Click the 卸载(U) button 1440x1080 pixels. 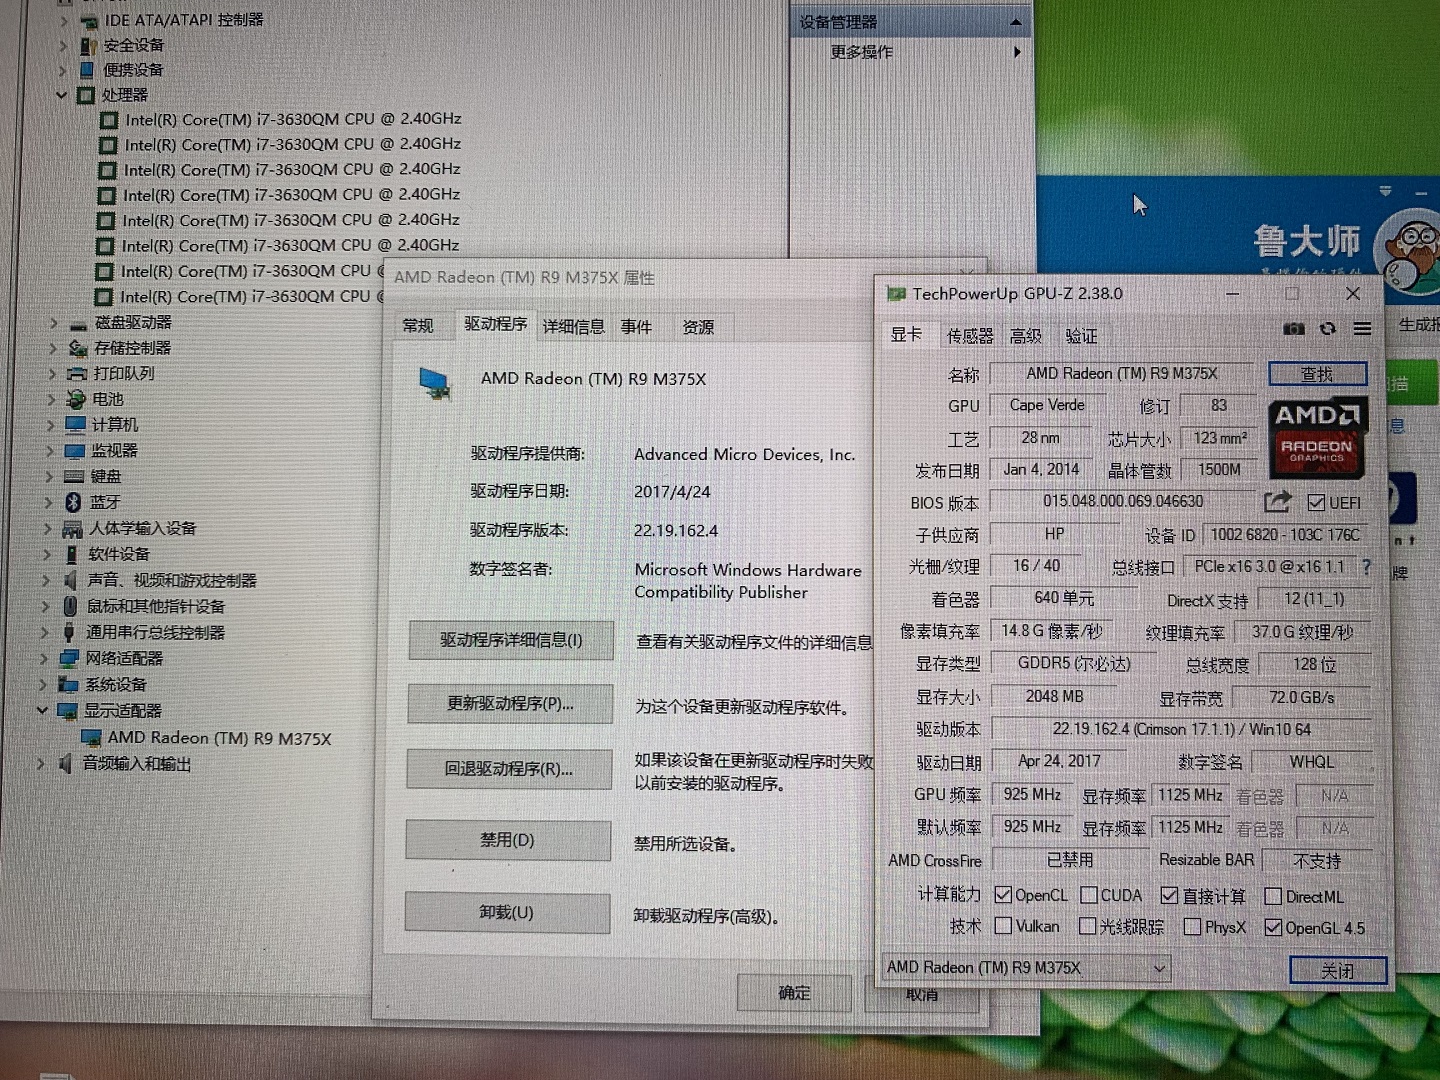tap(507, 913)
